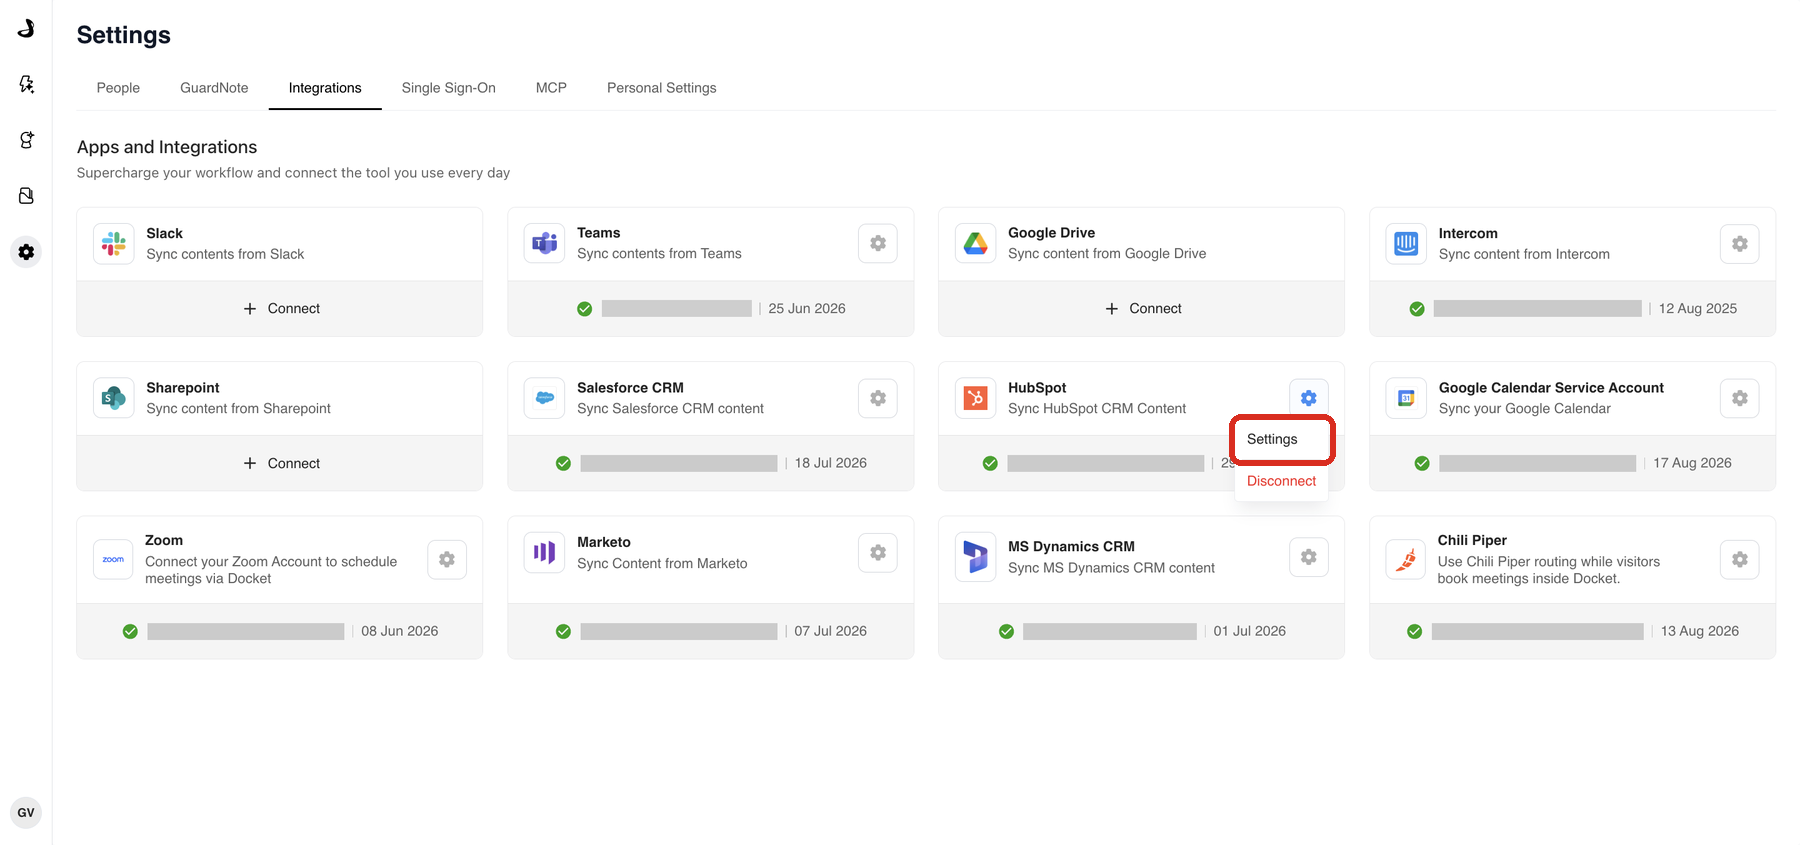1800x845 pixels.
Task: Click "Sync Salesforce CRM content" description
Action: coord(670,409)
